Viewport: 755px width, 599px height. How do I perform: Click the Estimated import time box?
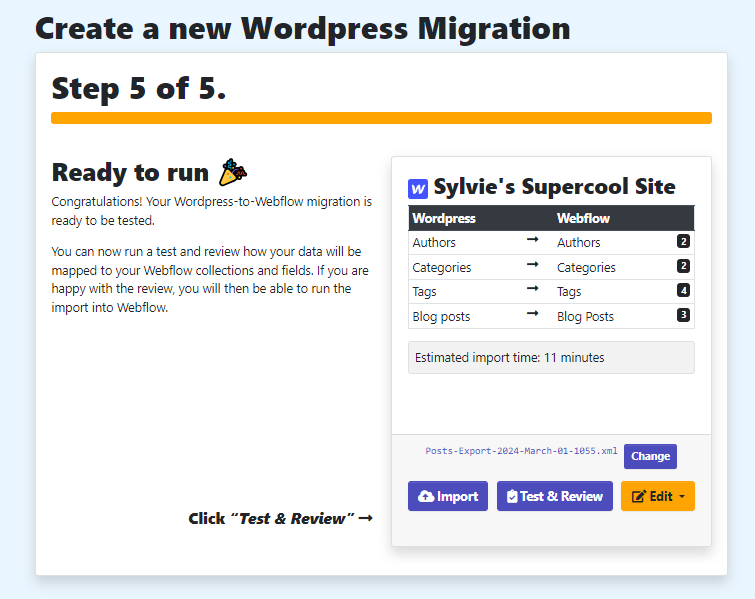point(551,357)
